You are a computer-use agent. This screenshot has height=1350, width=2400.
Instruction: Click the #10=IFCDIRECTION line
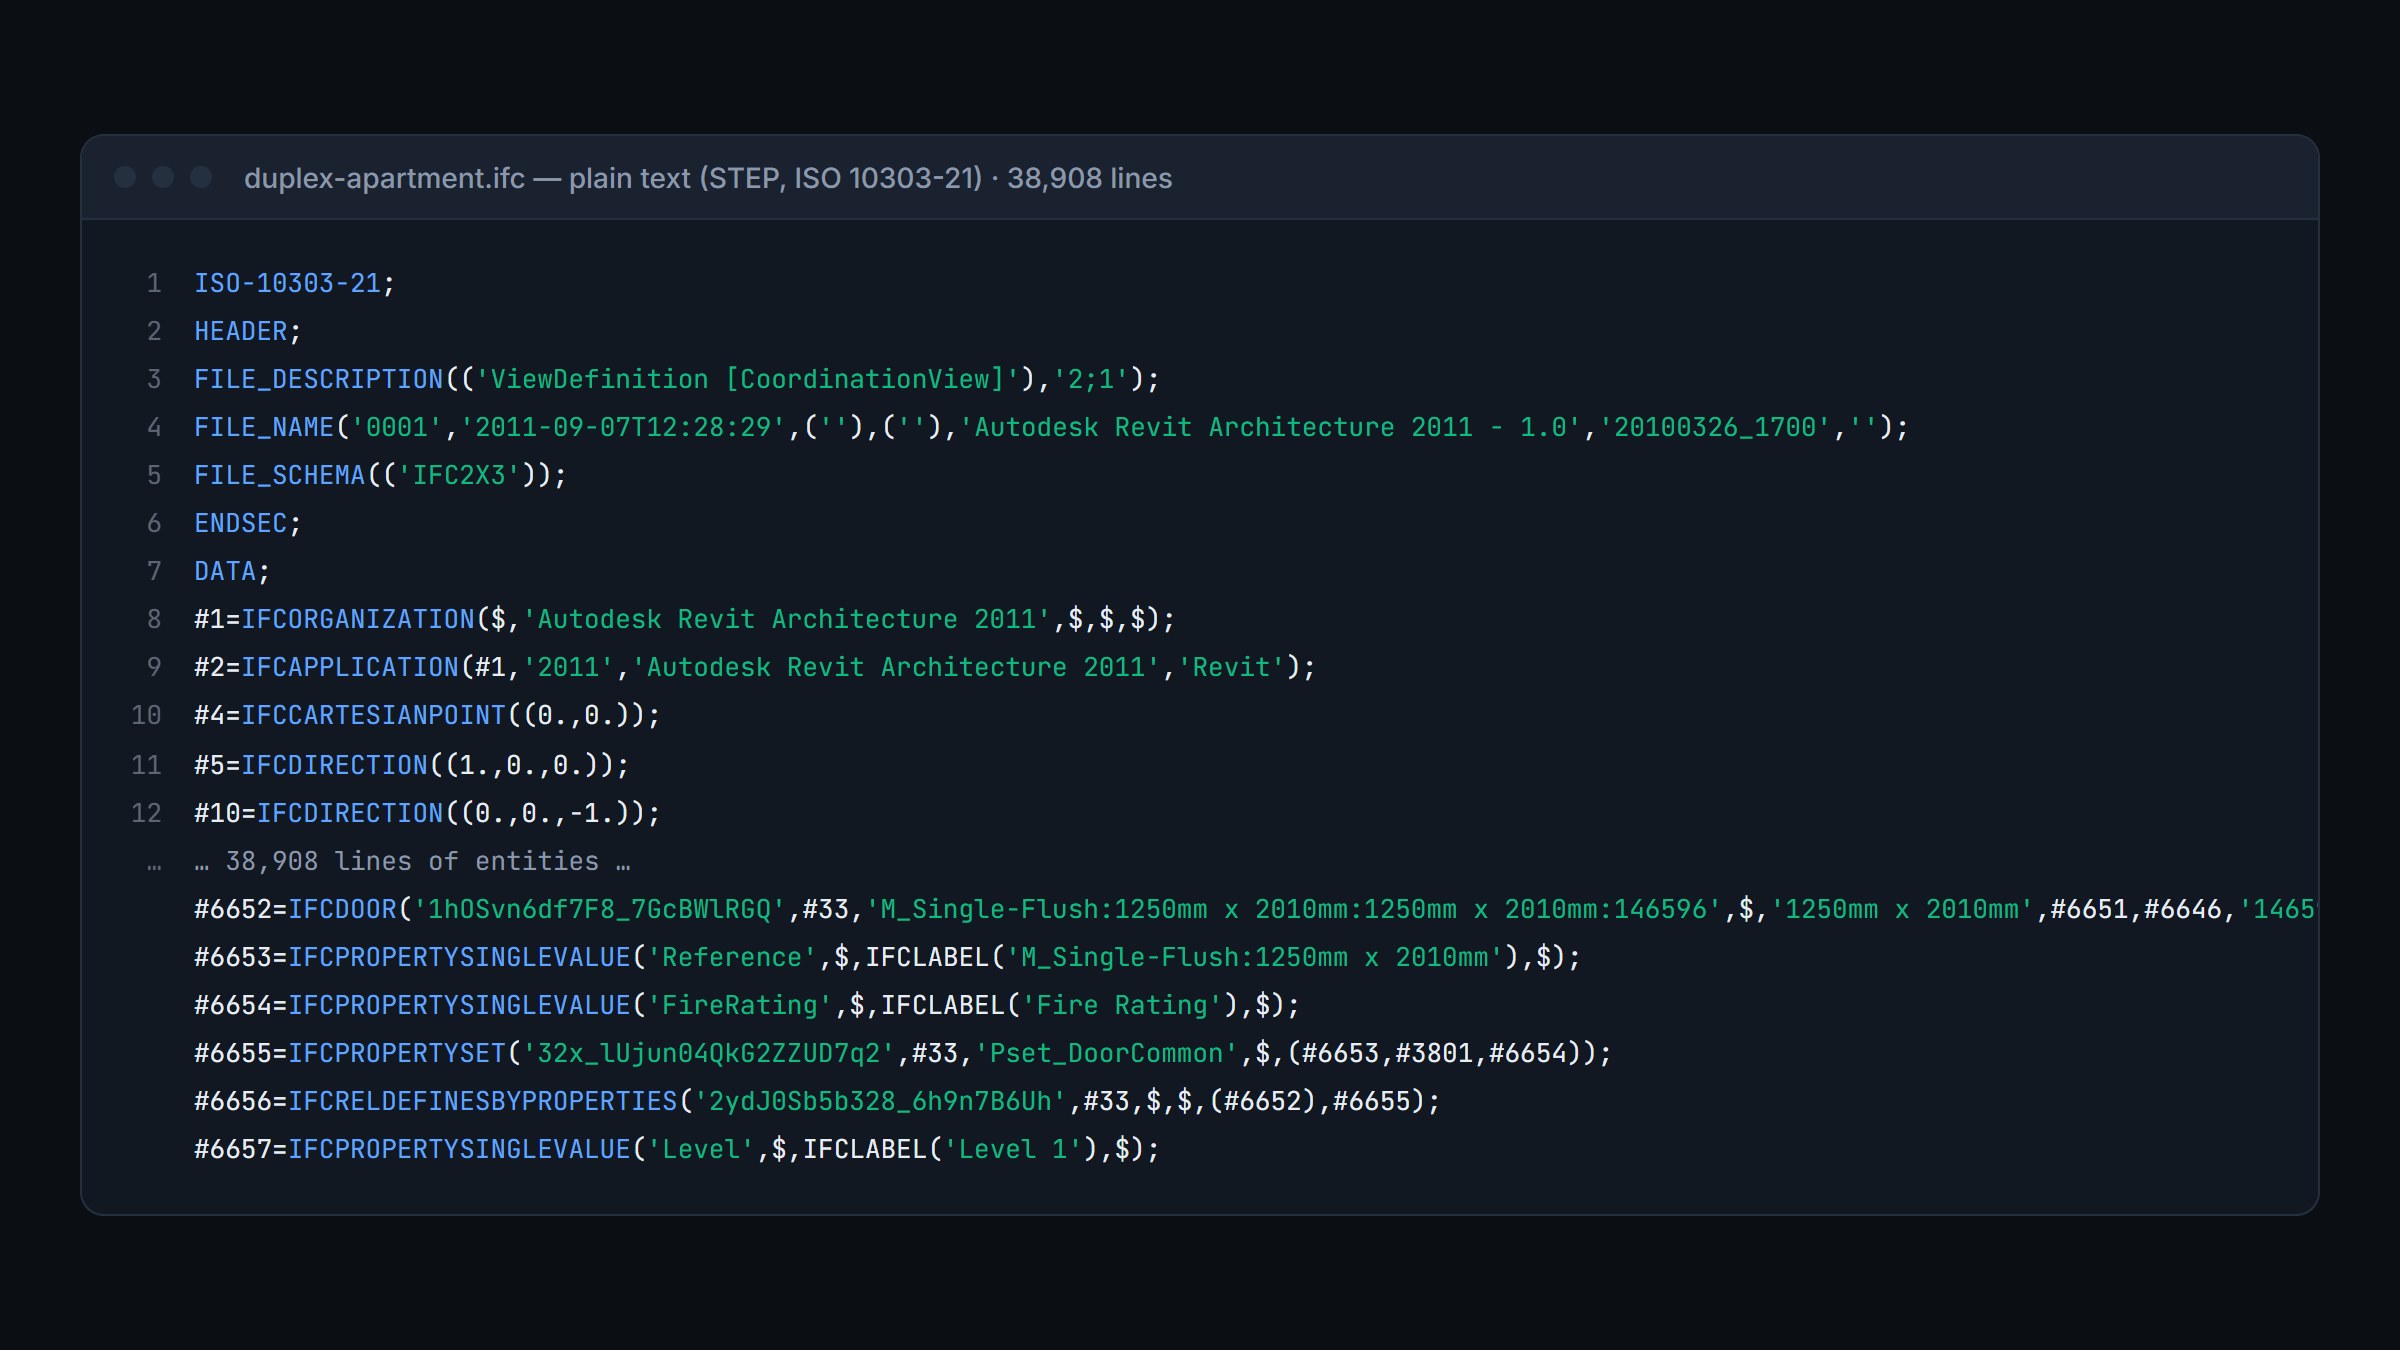pos(427,813)
